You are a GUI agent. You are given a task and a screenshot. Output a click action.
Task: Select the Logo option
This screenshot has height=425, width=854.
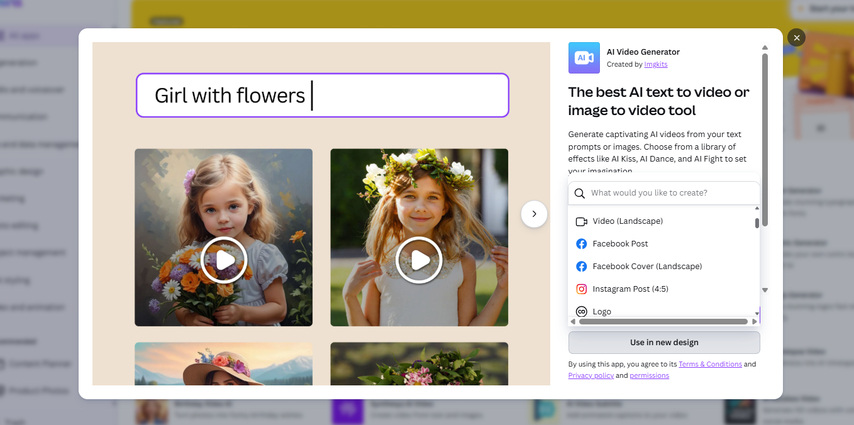661,311
